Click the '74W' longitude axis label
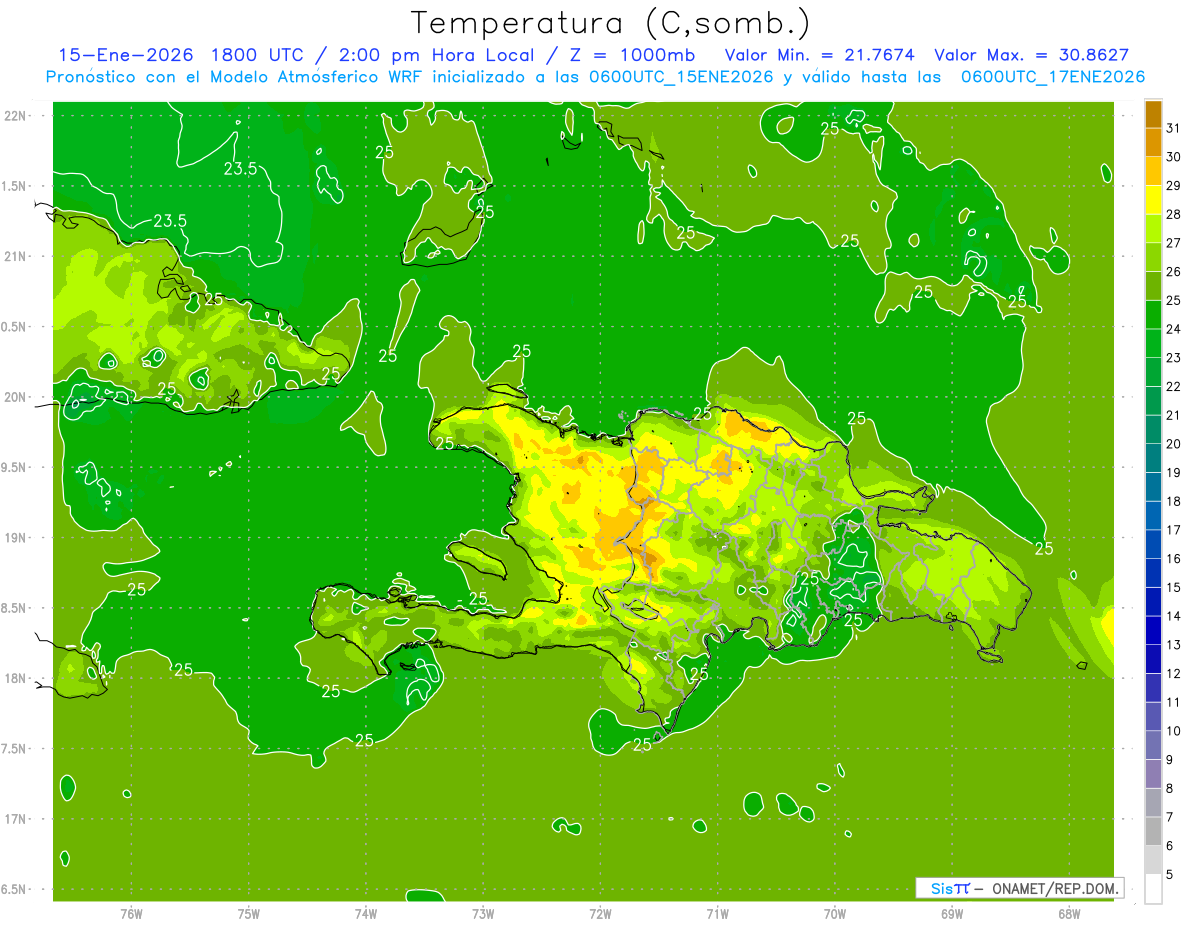Image resolution: width=1200 pixels, height=927 pixels. 366,914
